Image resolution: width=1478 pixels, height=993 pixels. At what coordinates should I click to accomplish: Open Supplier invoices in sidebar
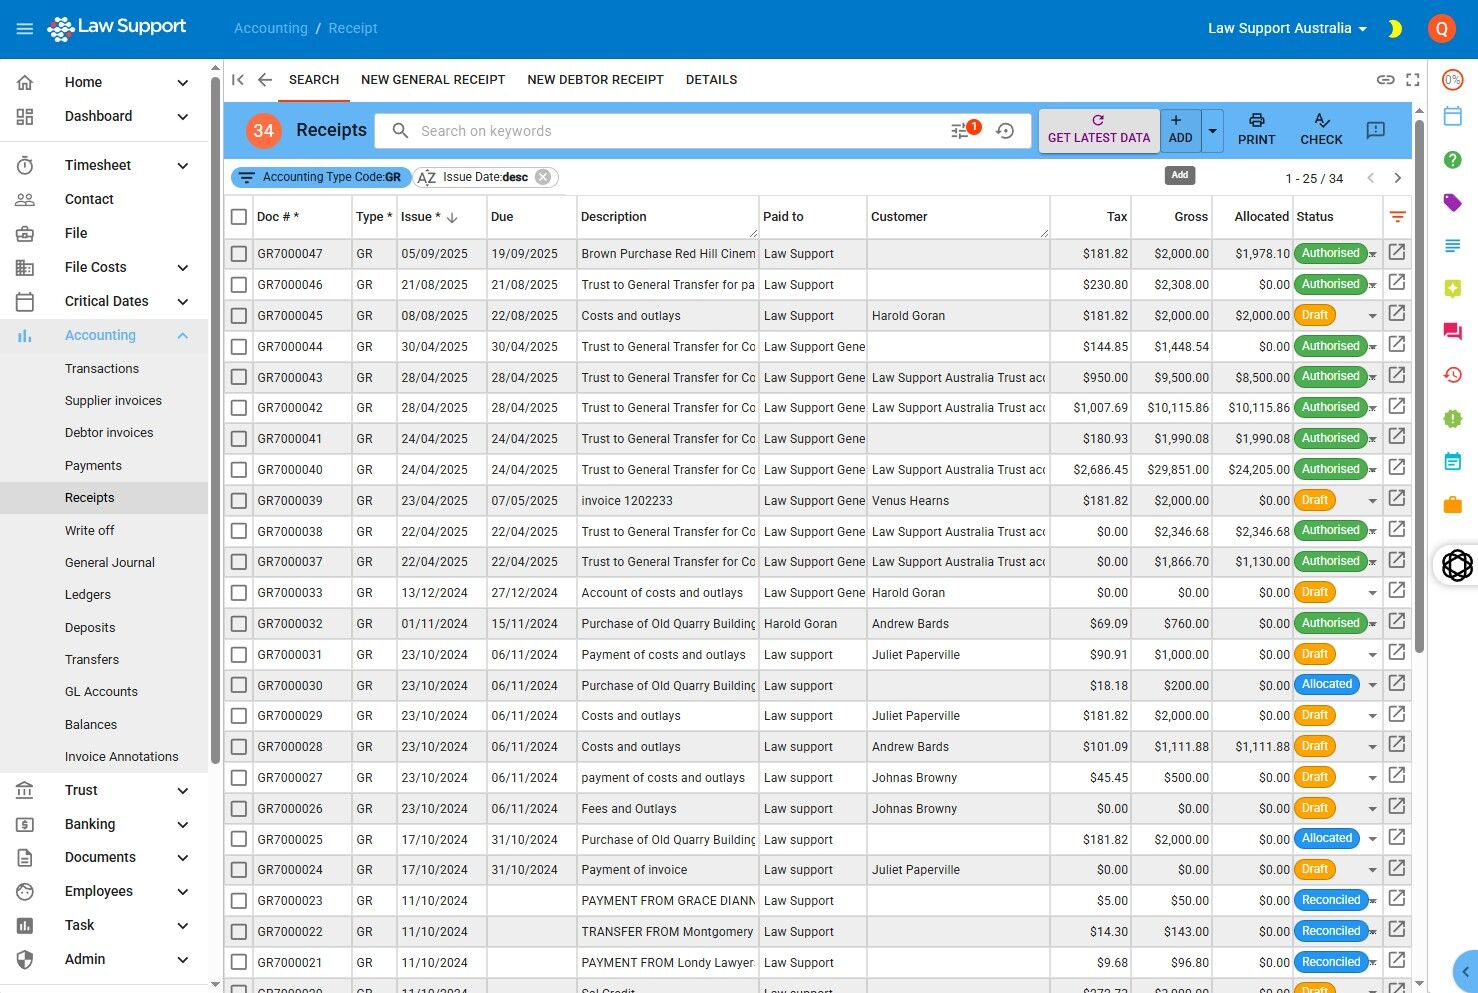[113, 401]
